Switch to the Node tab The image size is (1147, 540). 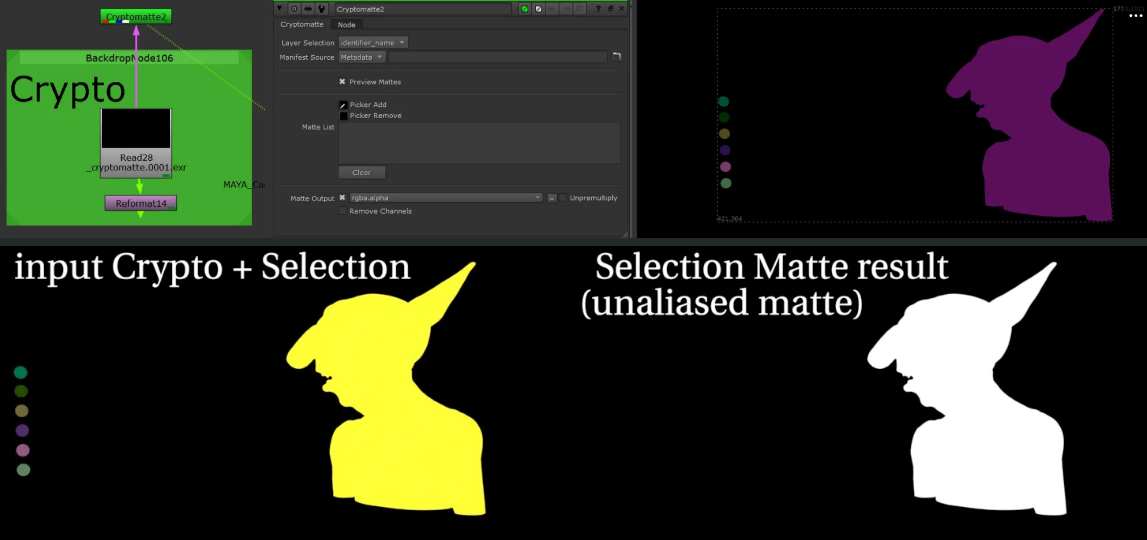click(346, 24)
